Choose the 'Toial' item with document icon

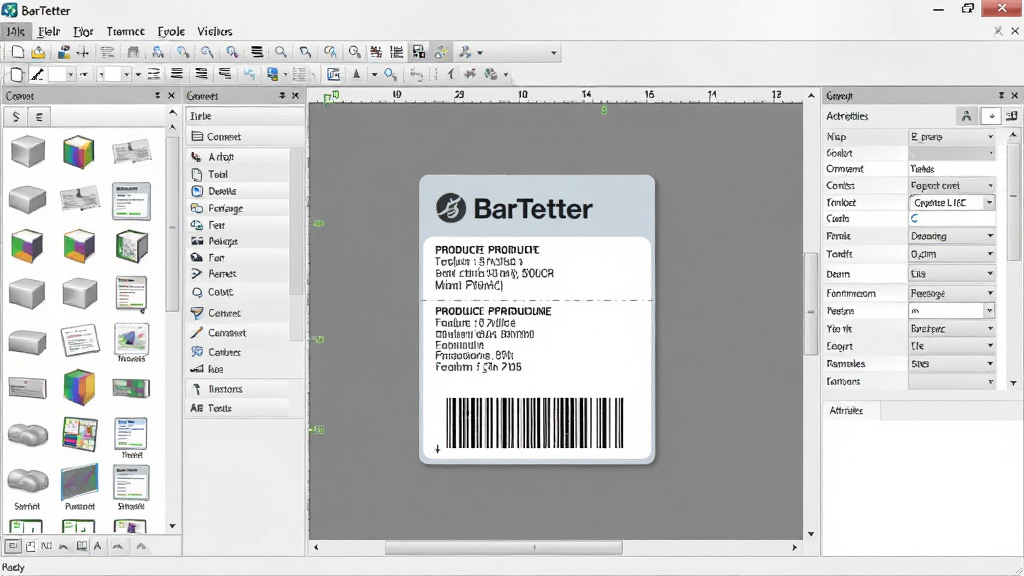(238, 174)
